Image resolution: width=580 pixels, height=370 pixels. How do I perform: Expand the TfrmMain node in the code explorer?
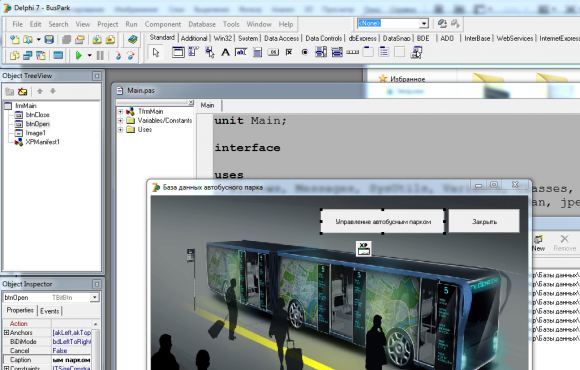click(120, 111)
